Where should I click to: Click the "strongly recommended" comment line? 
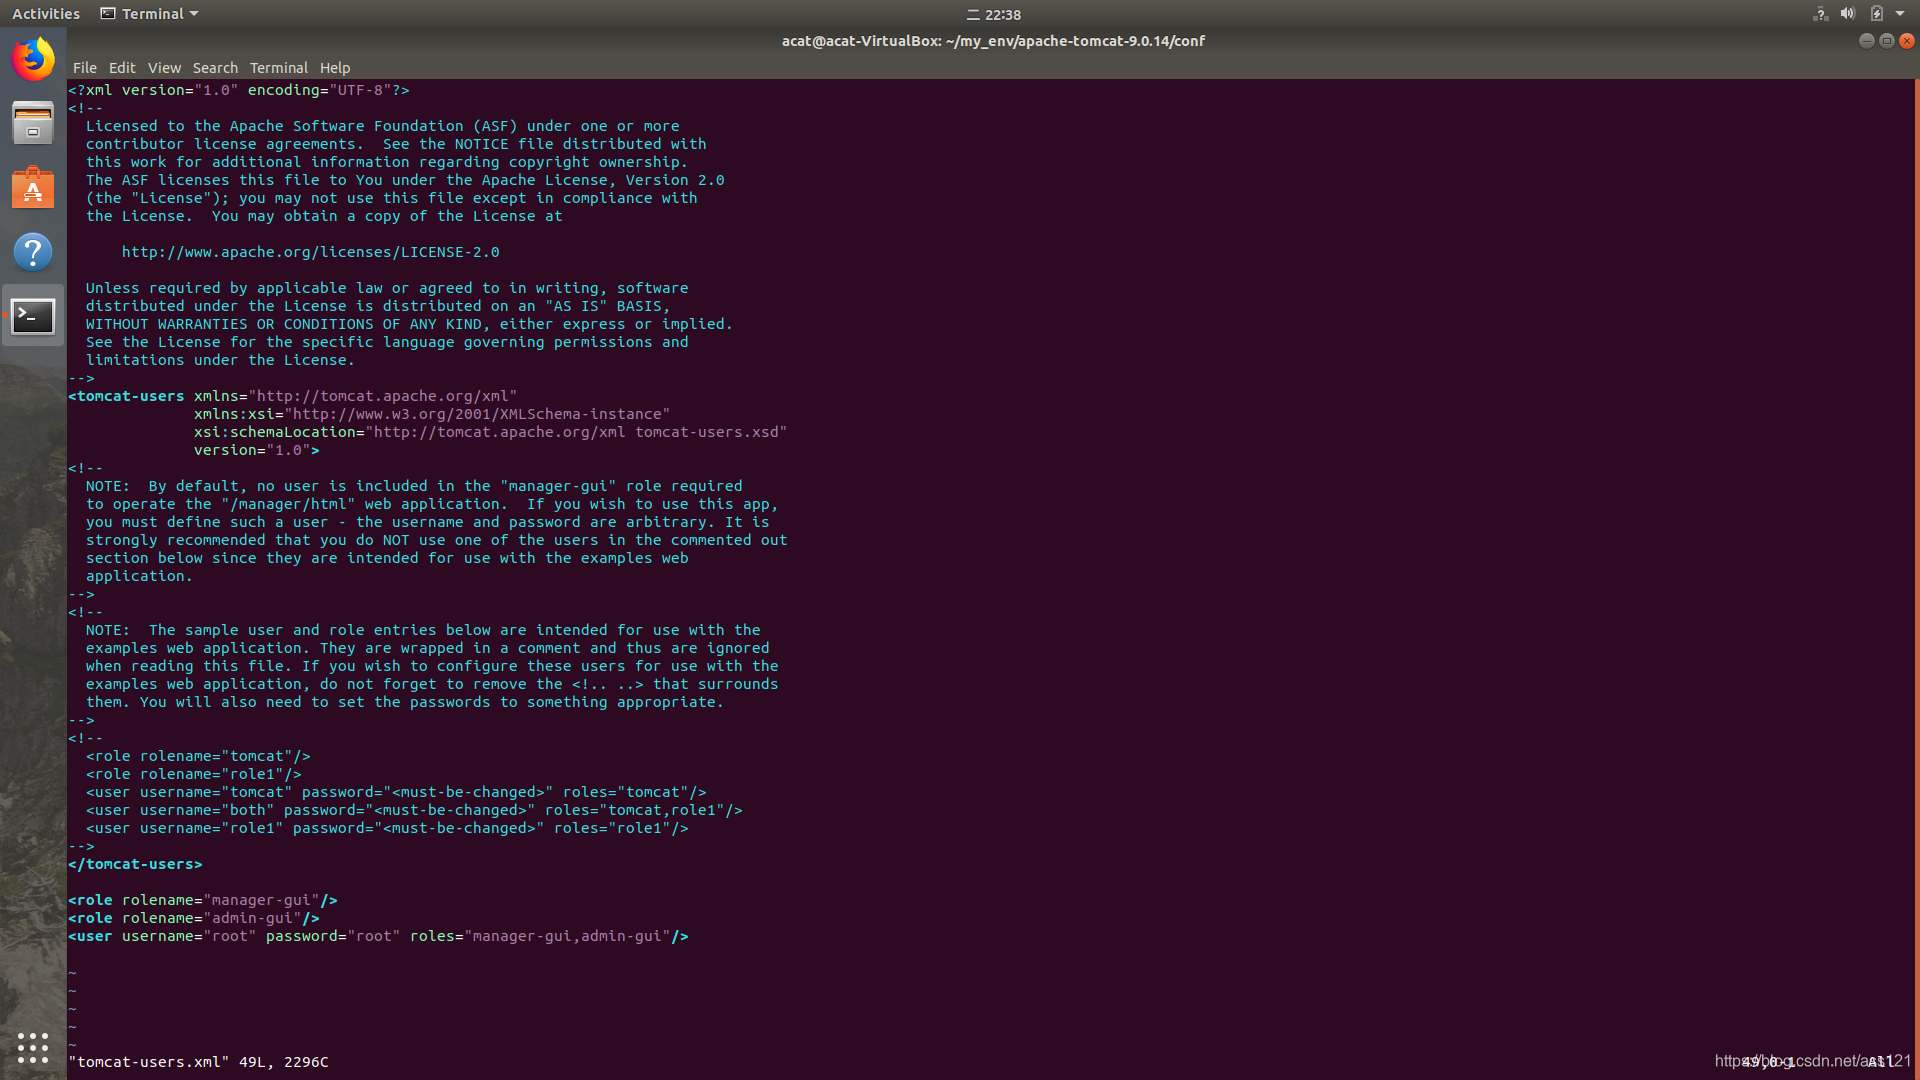point(436,540)
